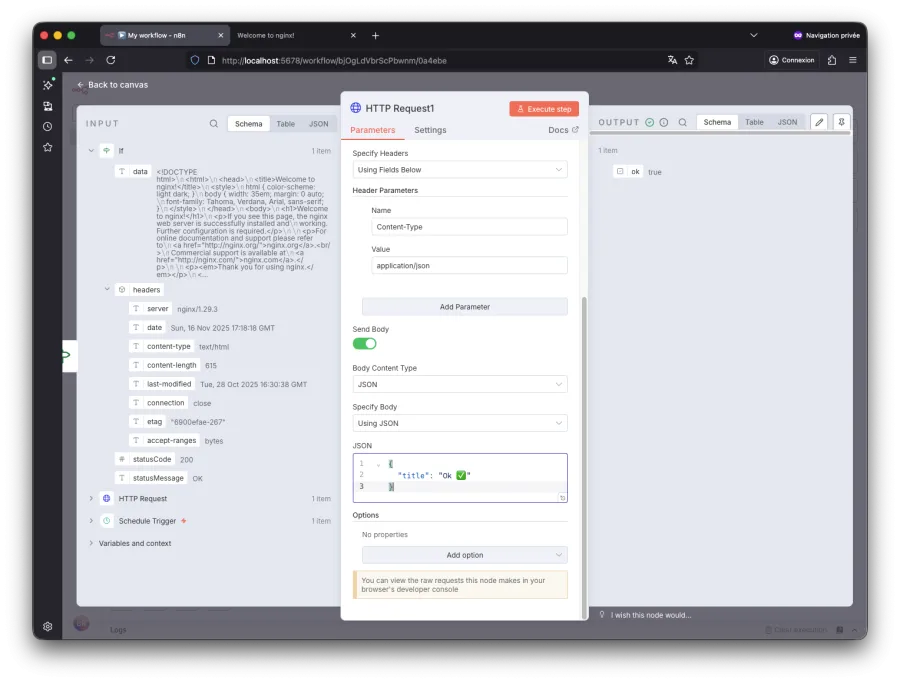Open settings gear at the sidebar bottom
This screenshot has width=900, height=683.
tap(47, 626)
